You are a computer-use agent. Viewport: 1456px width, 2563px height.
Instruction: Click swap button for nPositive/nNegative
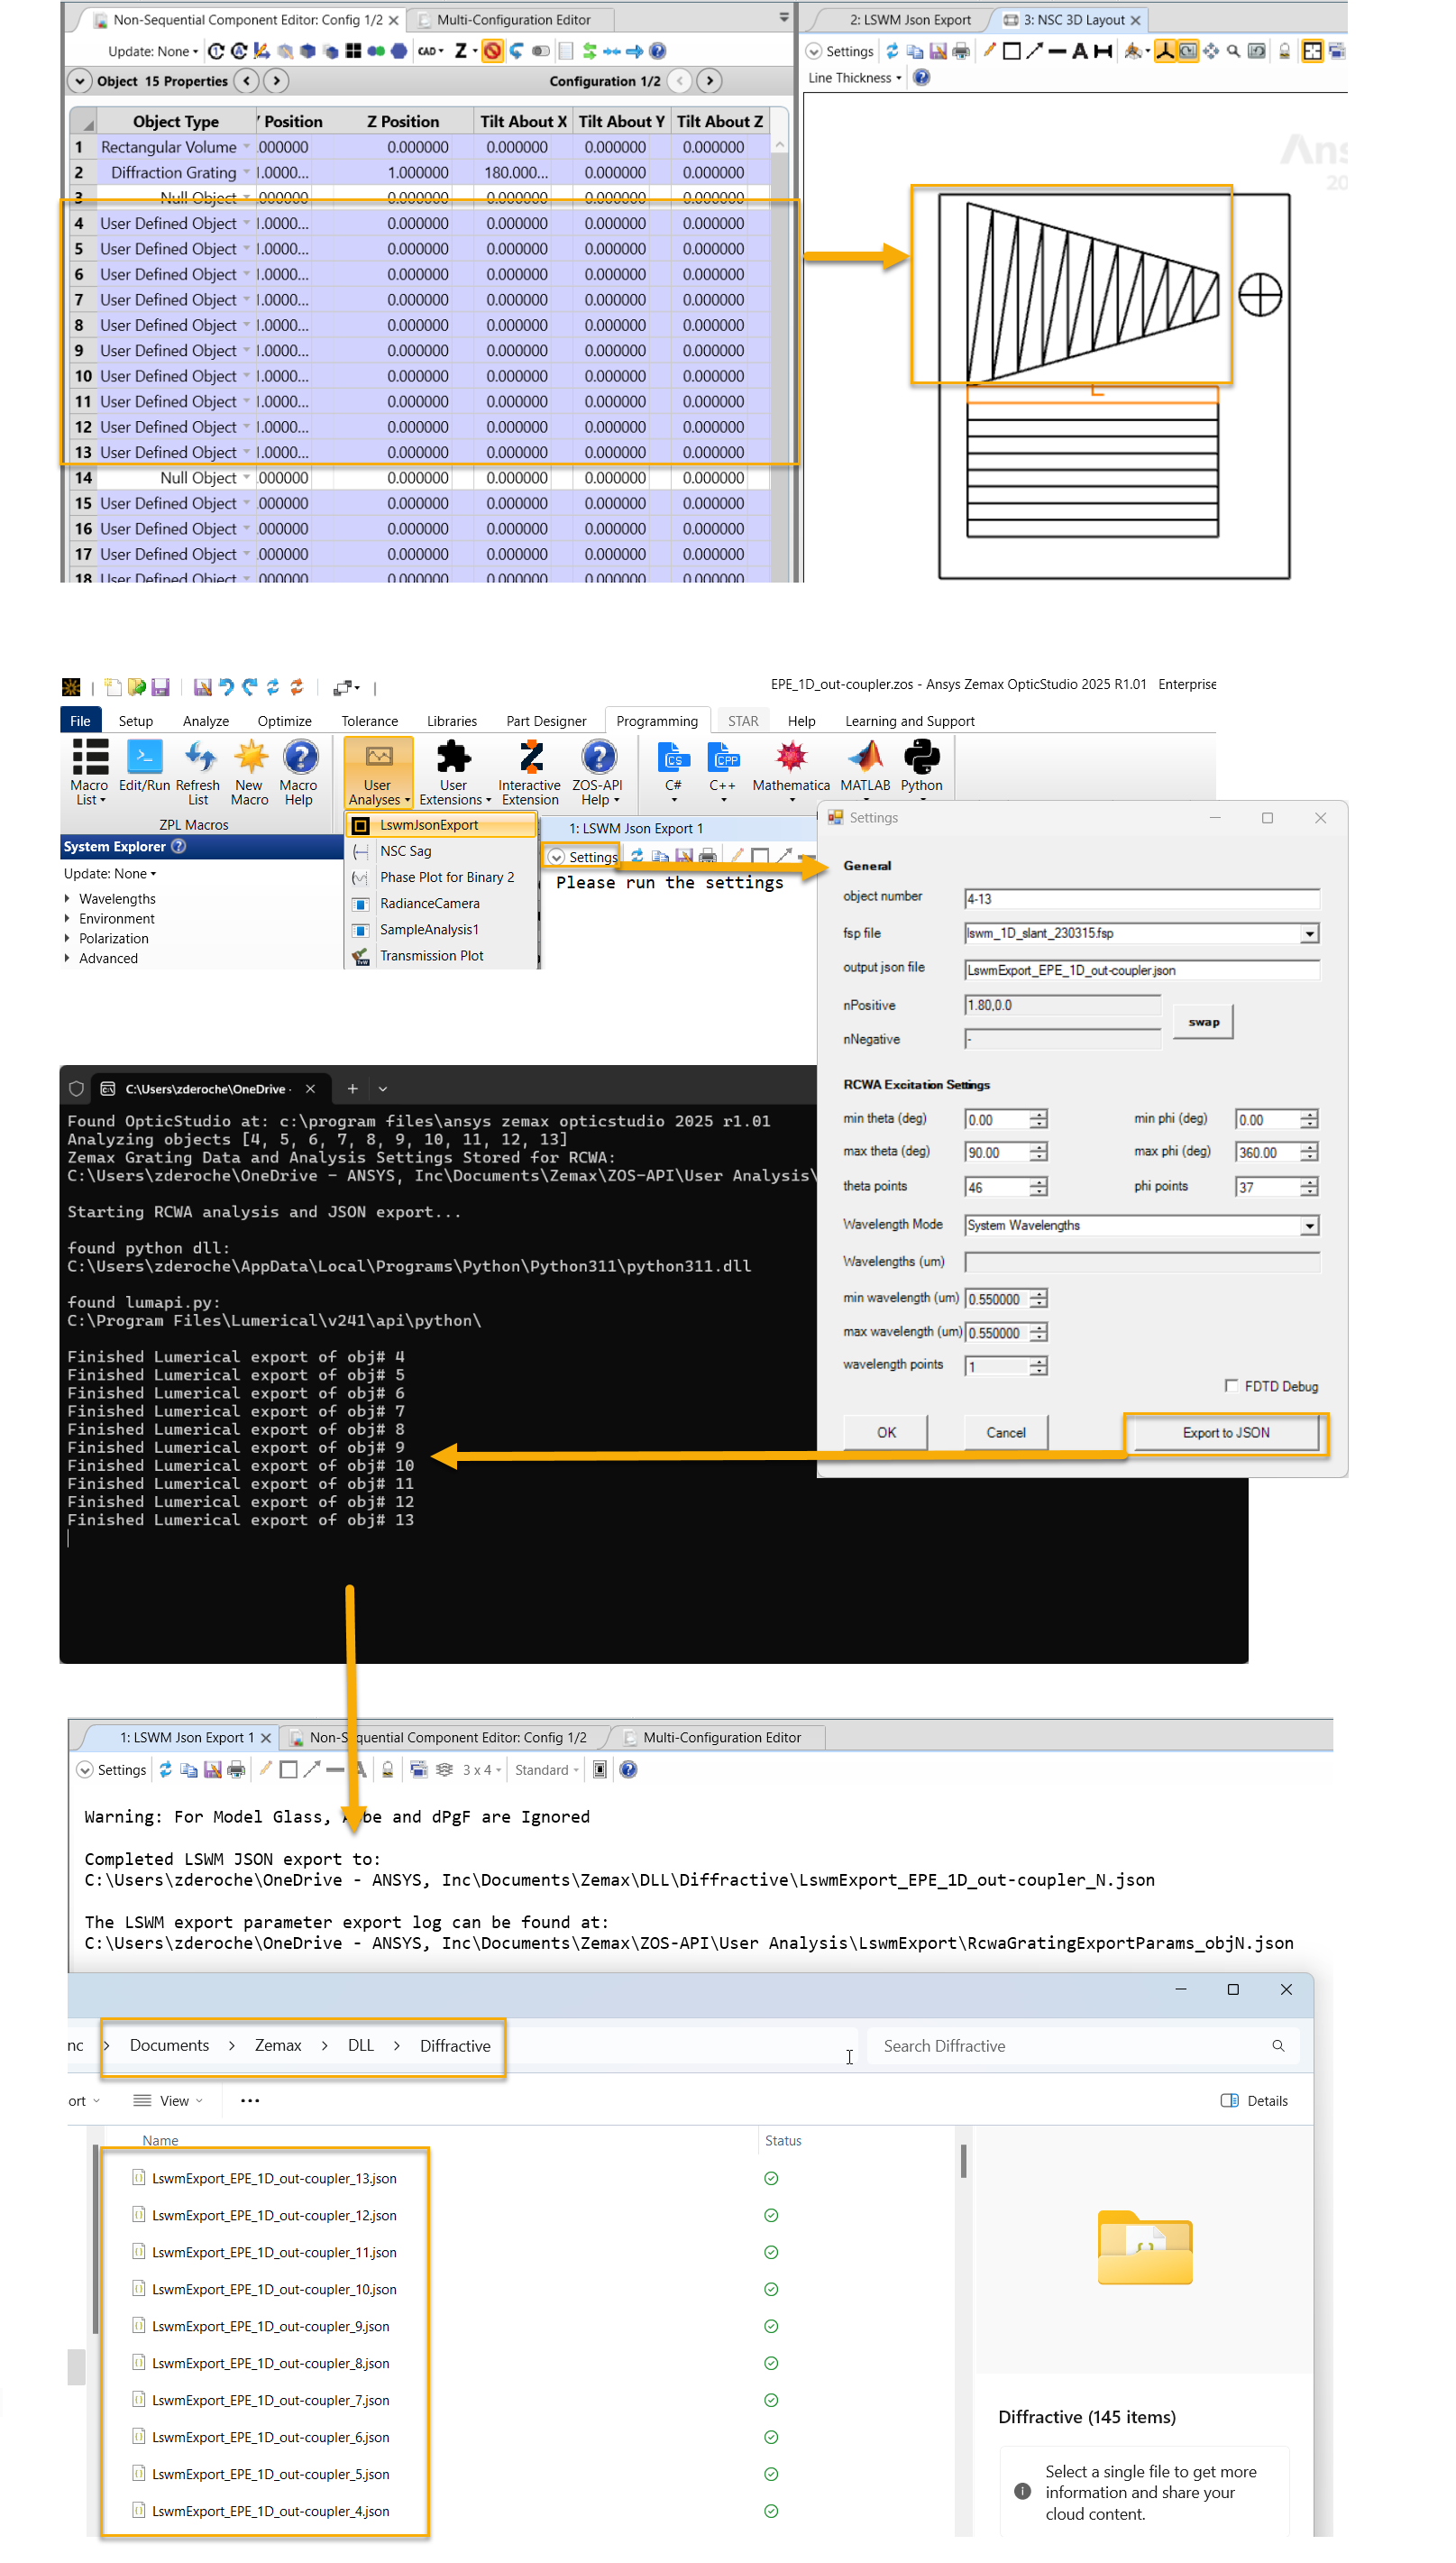[1203, 1021]
